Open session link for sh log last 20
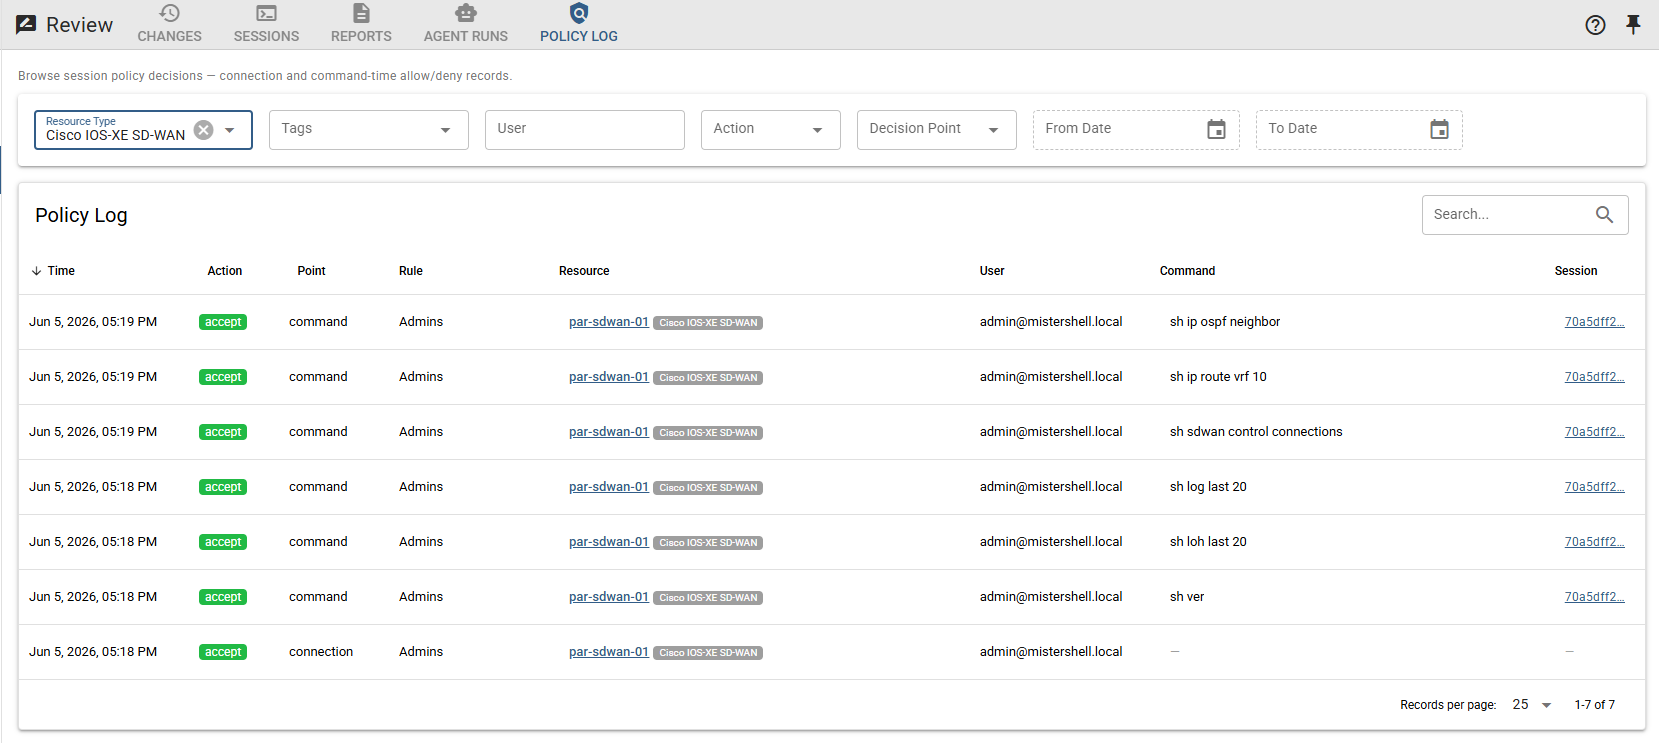 1594,487
